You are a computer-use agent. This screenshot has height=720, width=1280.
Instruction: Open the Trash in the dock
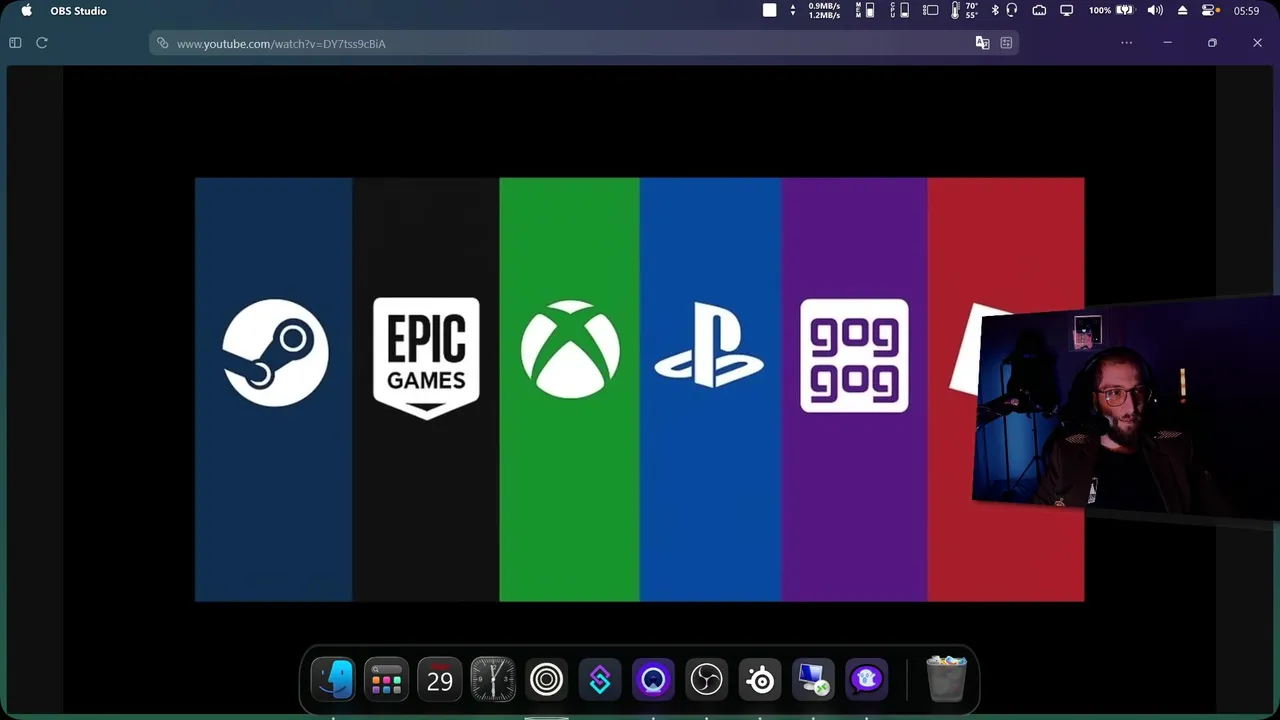pos(946,680)
